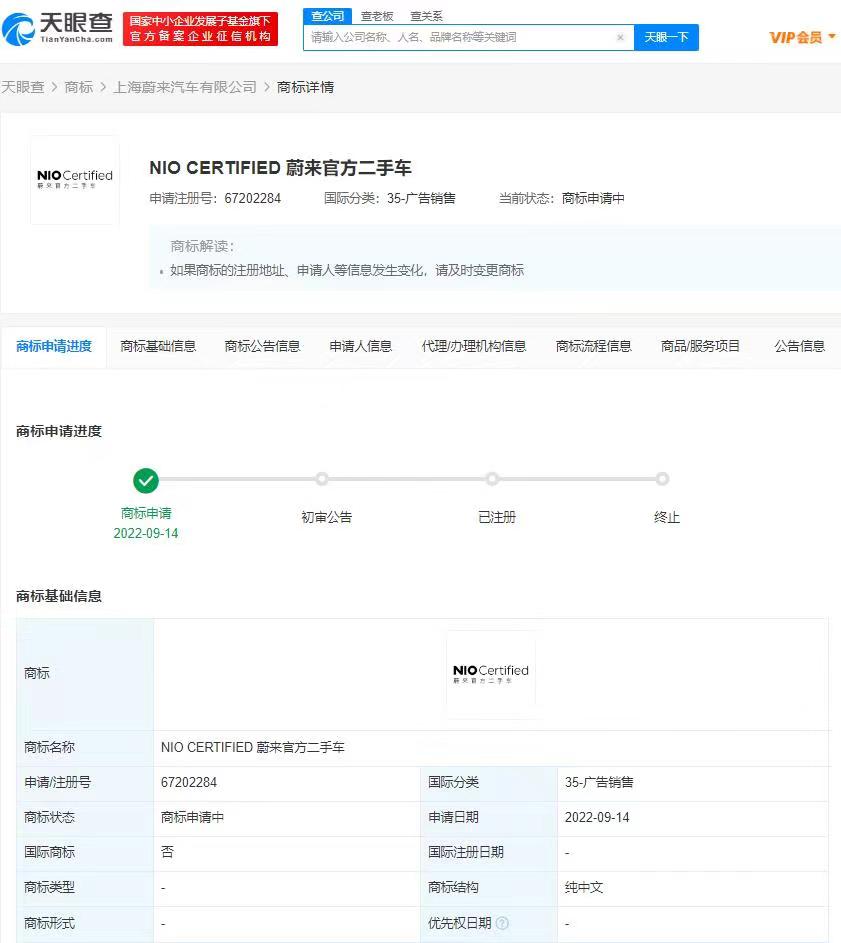Viewport: 841px width, 943px height.
Task: Expand the VIP会员 dropdown
Action: [802, 38]
